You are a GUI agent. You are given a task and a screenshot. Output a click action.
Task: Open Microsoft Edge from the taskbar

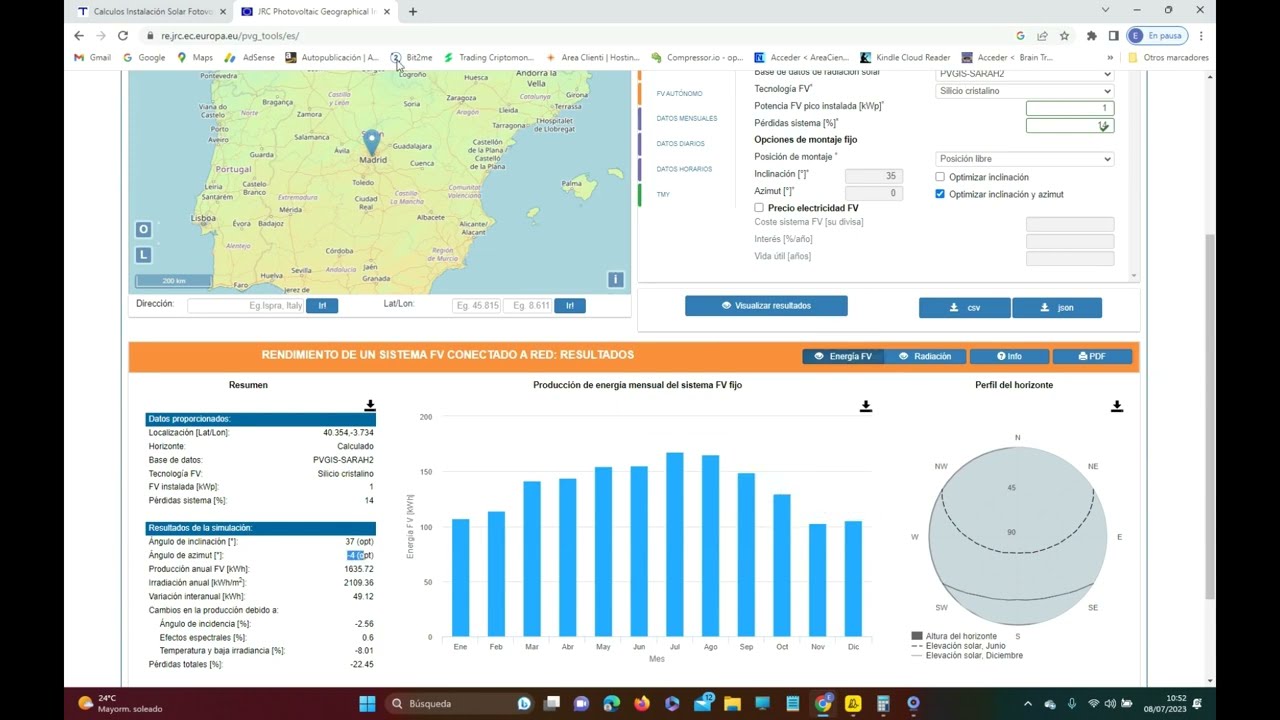[x=612, y=703]
